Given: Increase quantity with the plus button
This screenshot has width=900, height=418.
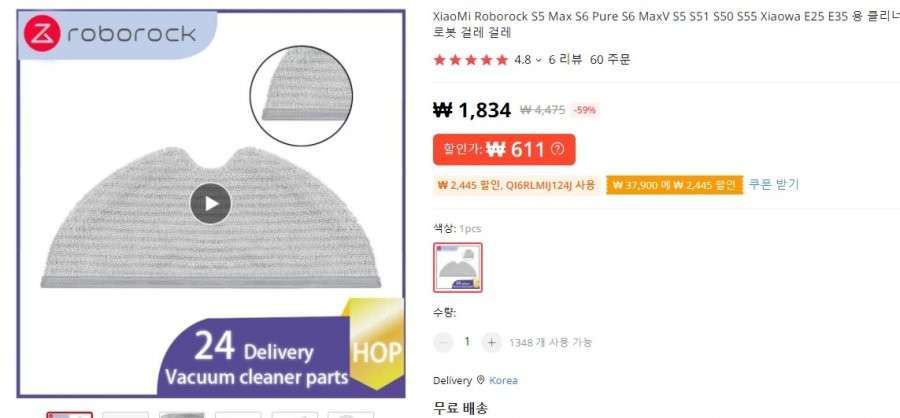Looking at the screenshot, I should (x=491, y=343).
